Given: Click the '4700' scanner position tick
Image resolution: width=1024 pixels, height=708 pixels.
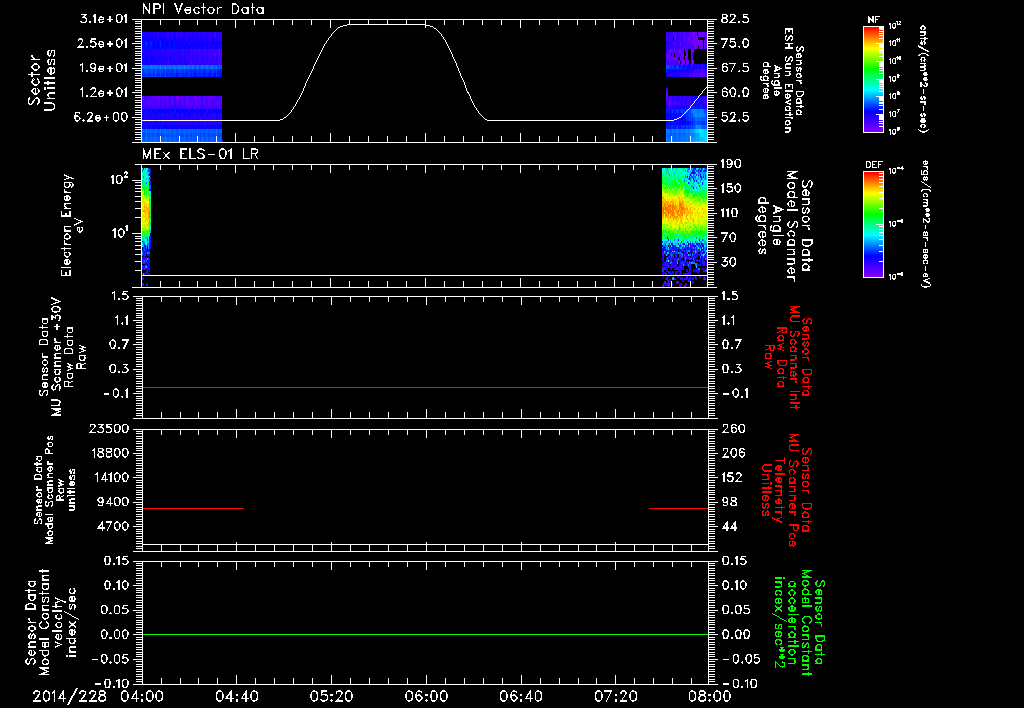Looking at the screenshot, I should [112, 526].
